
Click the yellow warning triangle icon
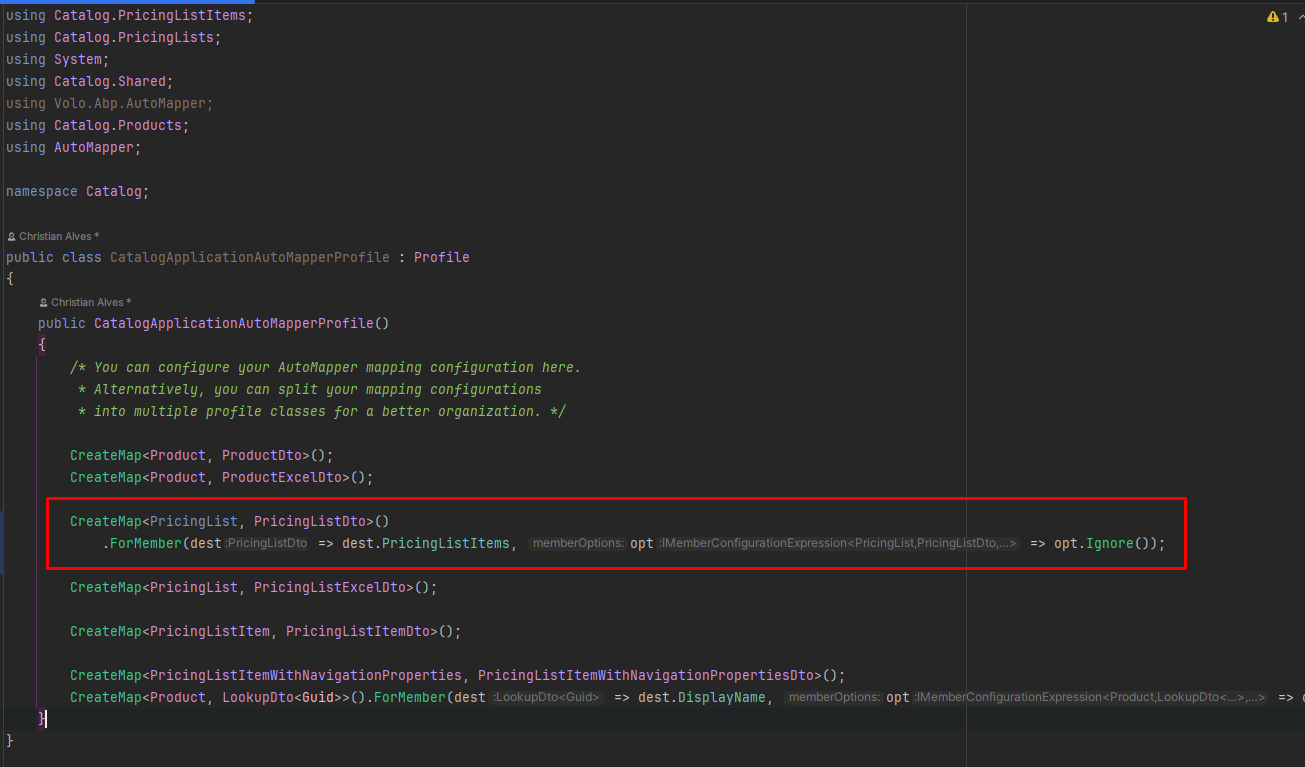point(1272,17)
